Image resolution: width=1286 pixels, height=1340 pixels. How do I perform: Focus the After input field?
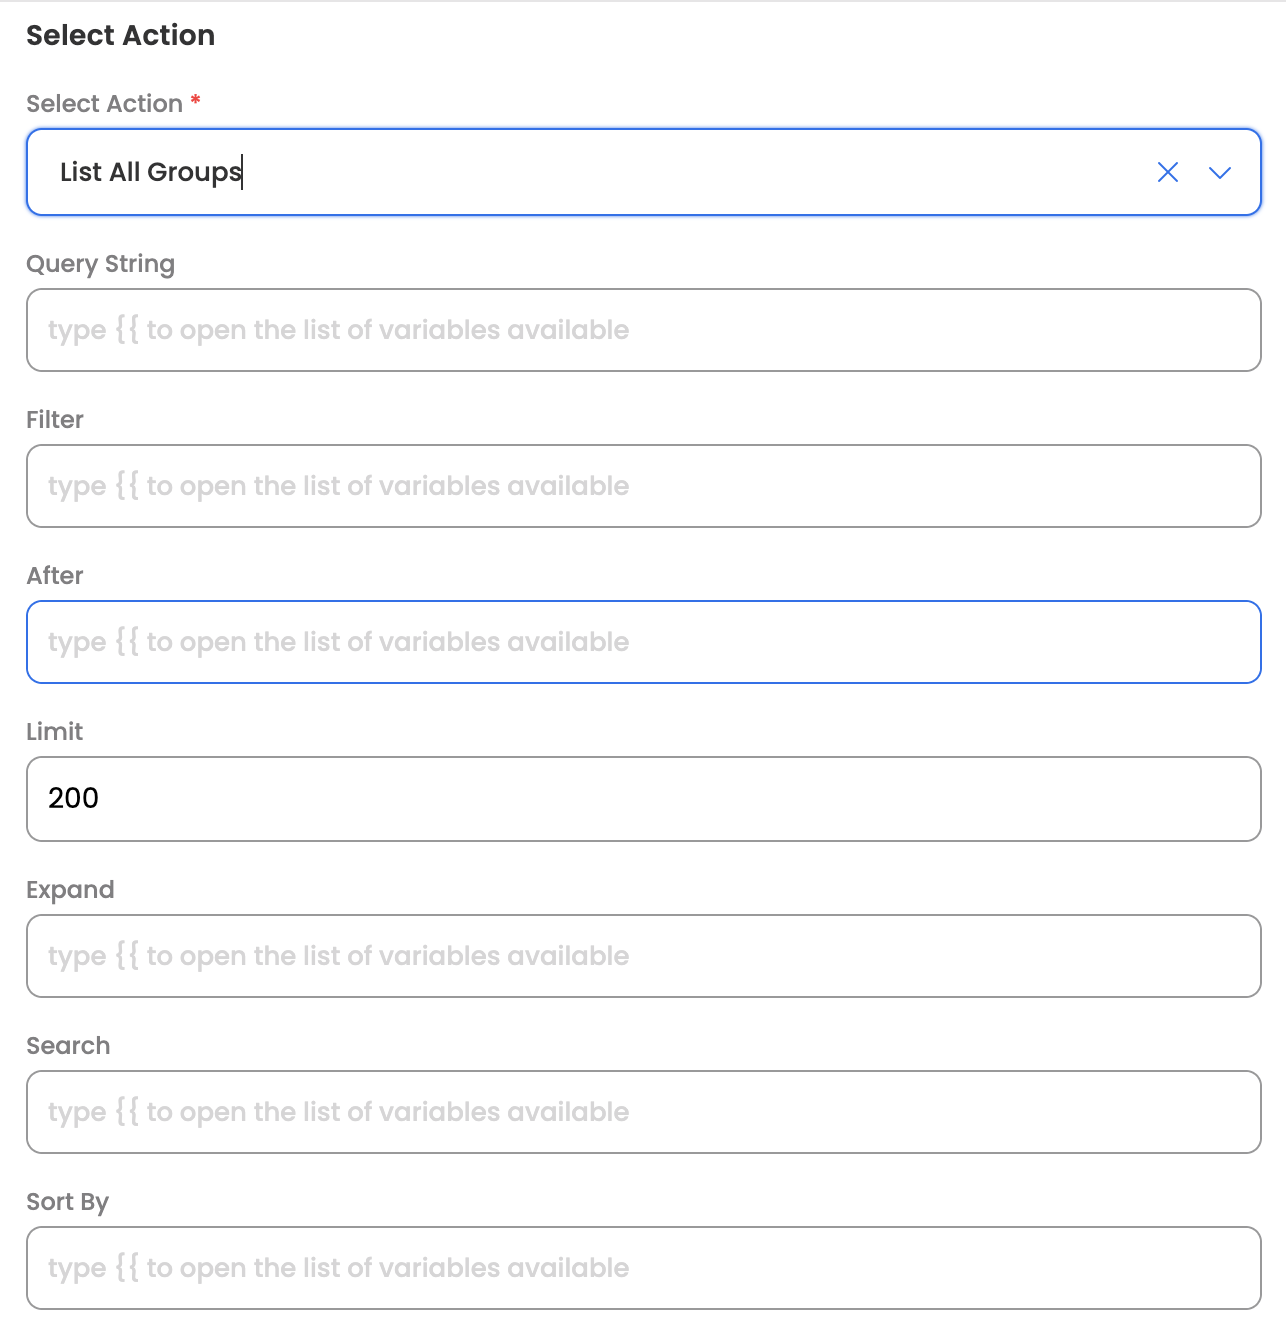click(643, 642)
